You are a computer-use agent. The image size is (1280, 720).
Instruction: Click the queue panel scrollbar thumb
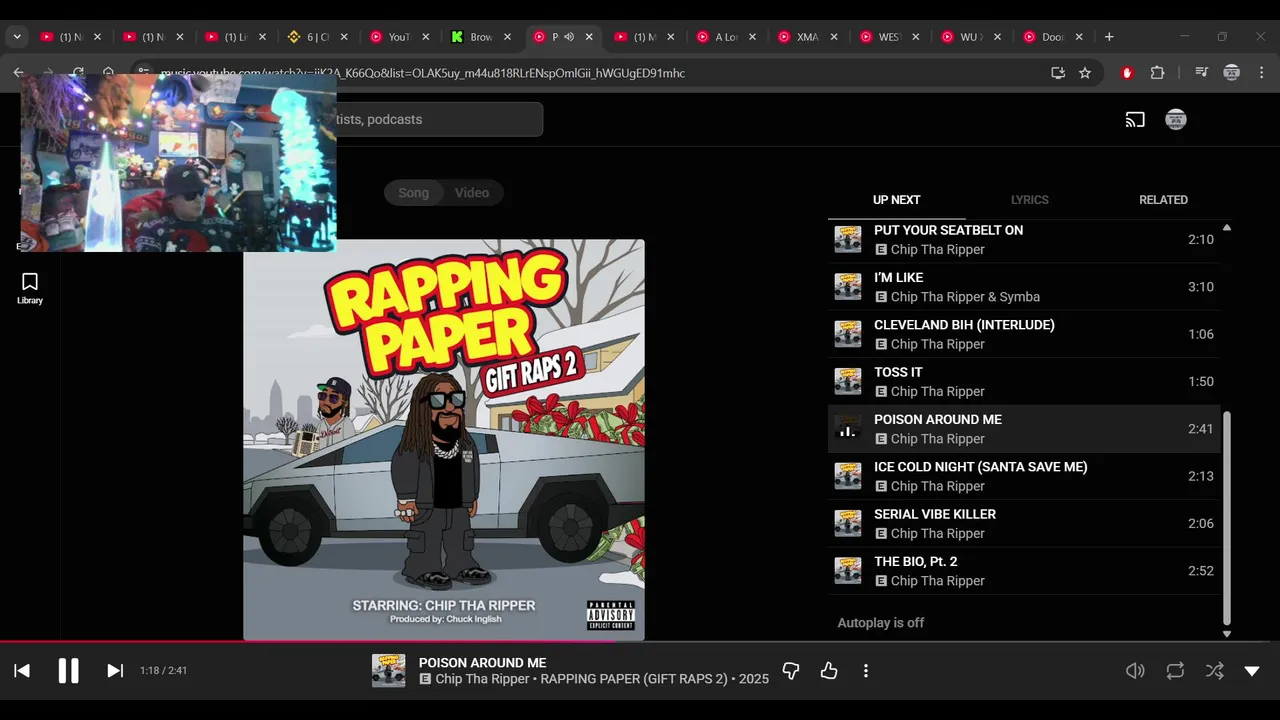(1227, 518)
